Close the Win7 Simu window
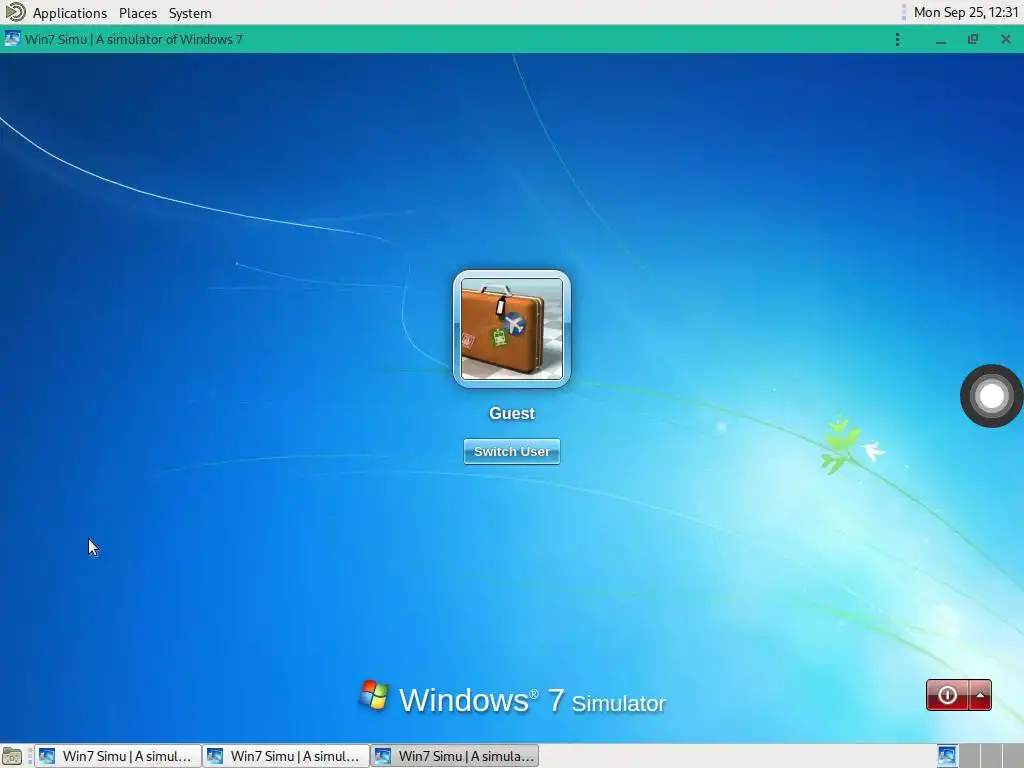Screen dimensions: 1024x768 click(x=1006, y=39)
